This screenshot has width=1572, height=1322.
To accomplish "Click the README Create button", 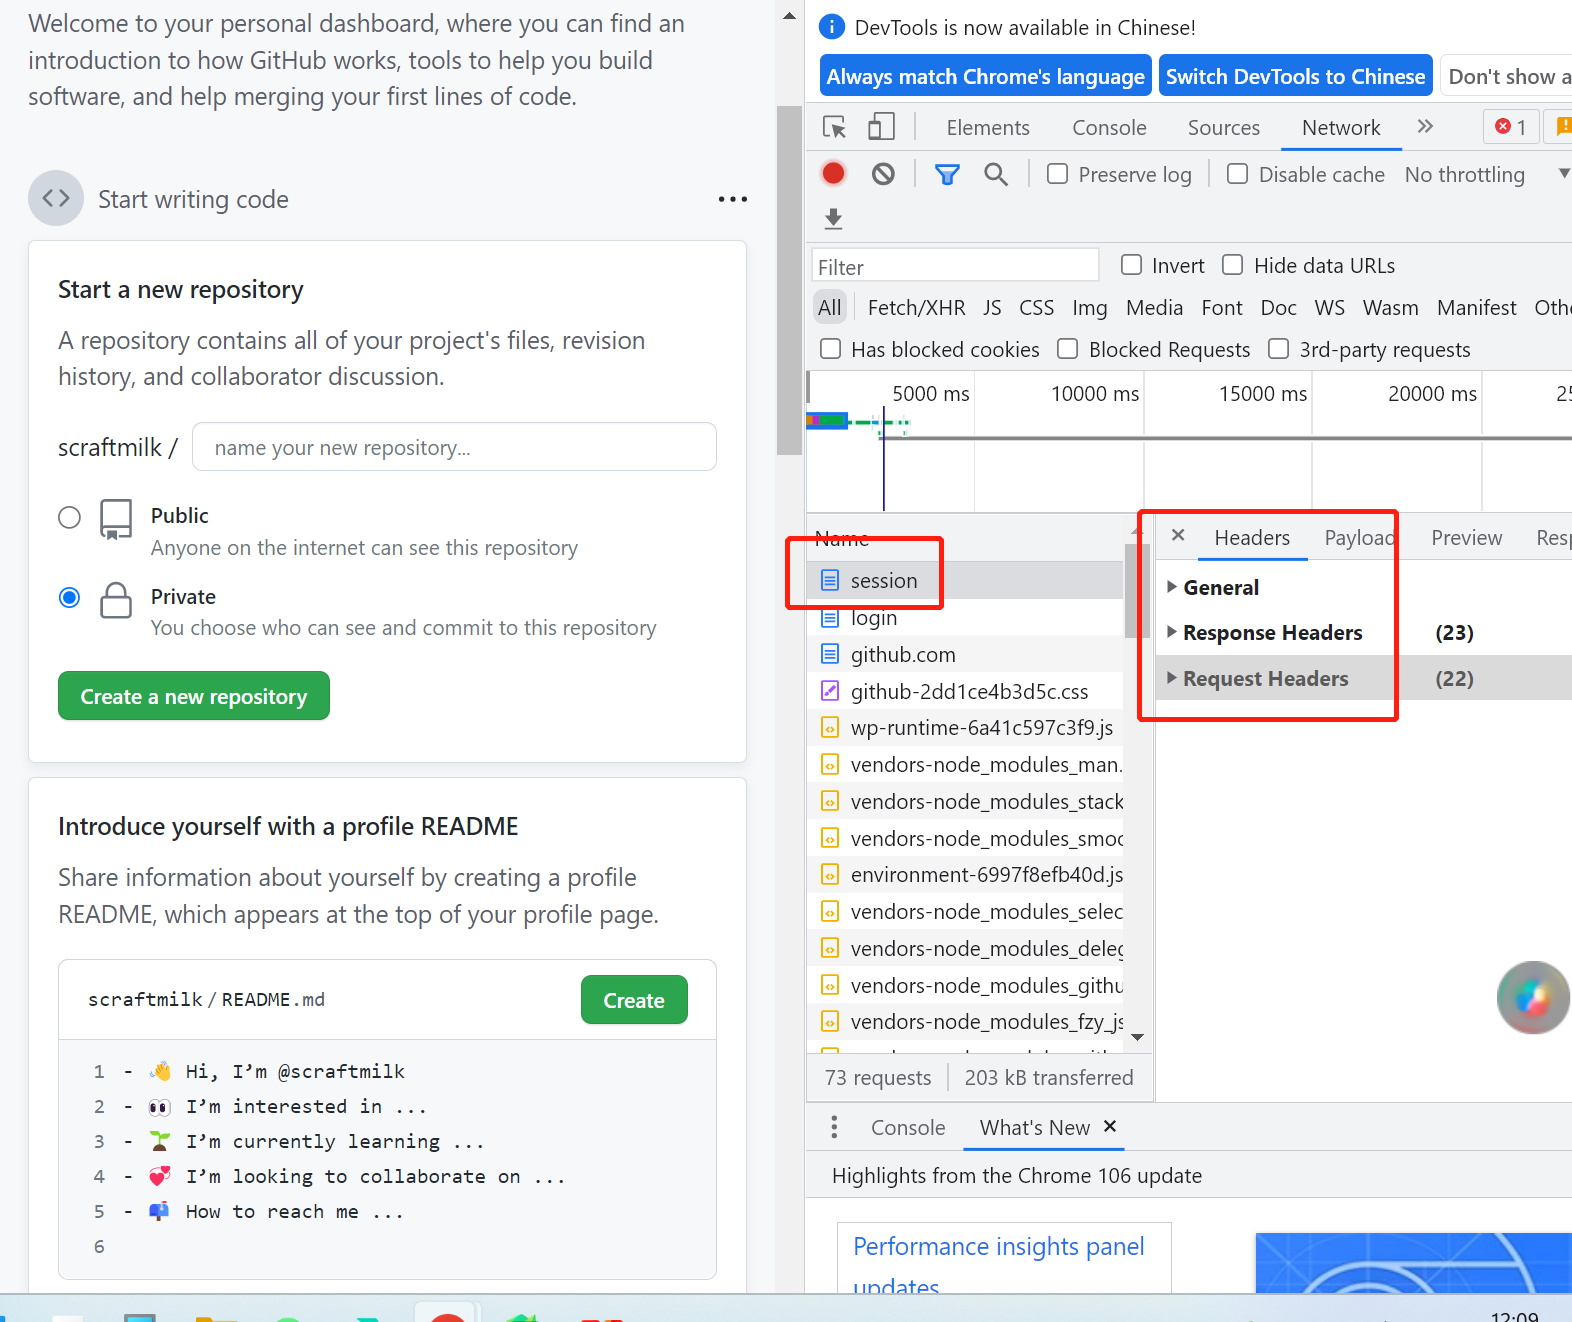I will [x=634, y=1000].
